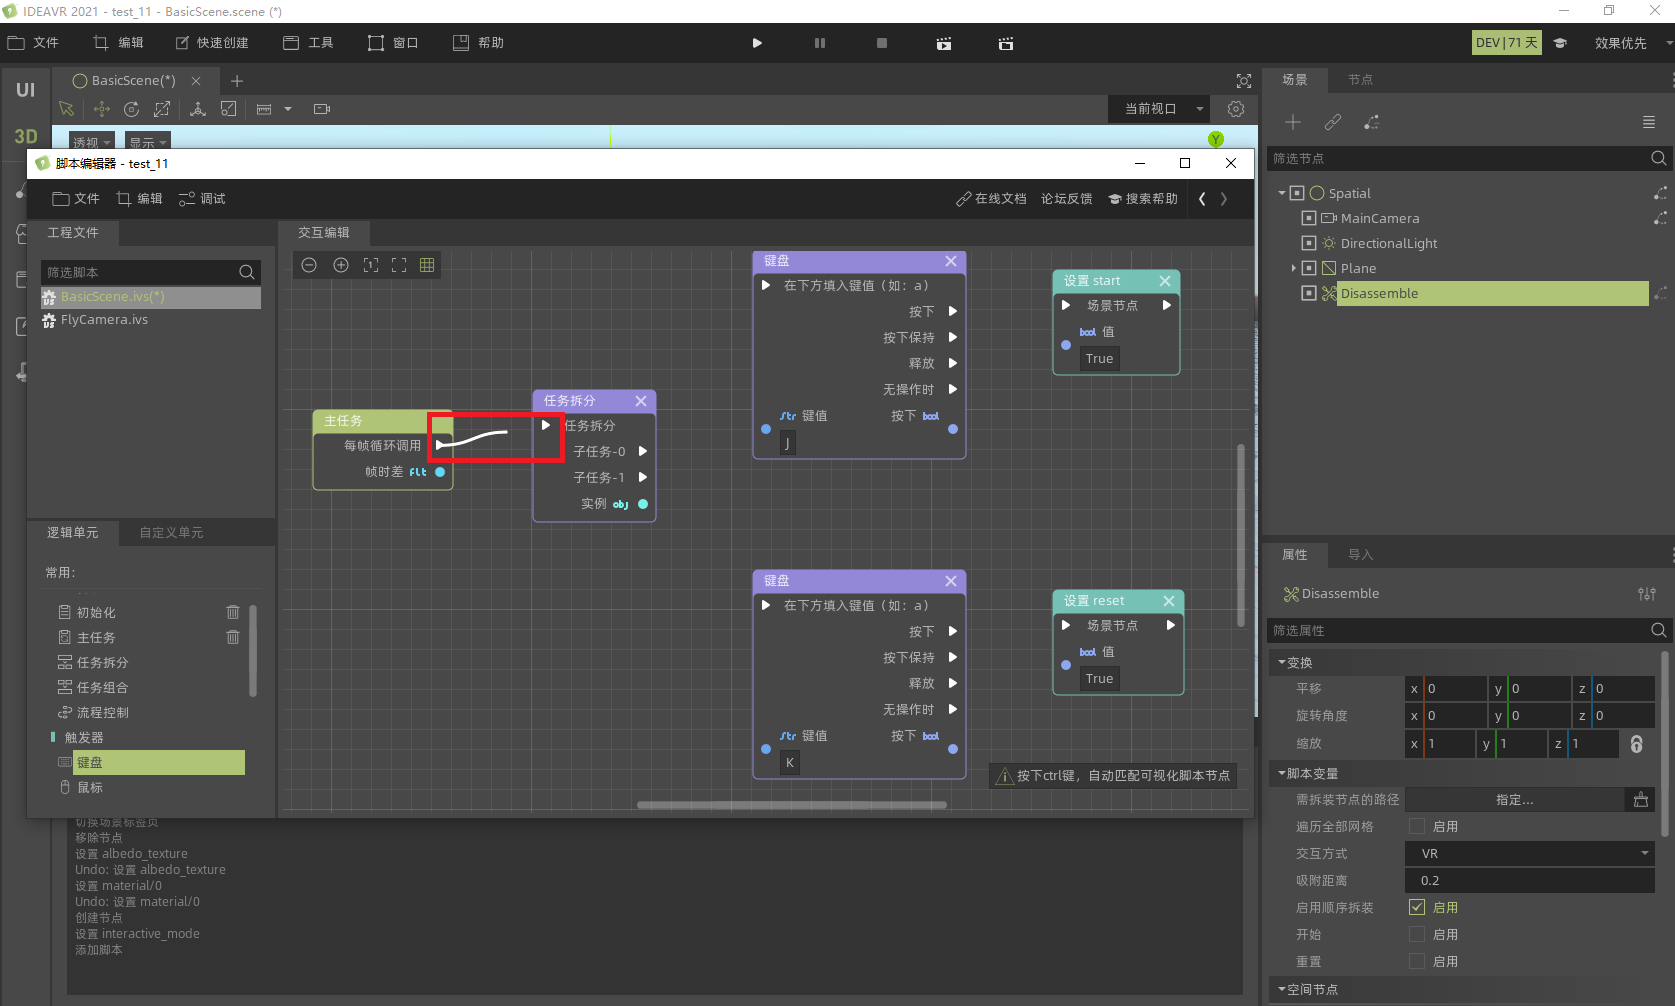Open the ruler tool dropdown arrow
This screenshot has height=1006, width=1675.
pos(288,109)
